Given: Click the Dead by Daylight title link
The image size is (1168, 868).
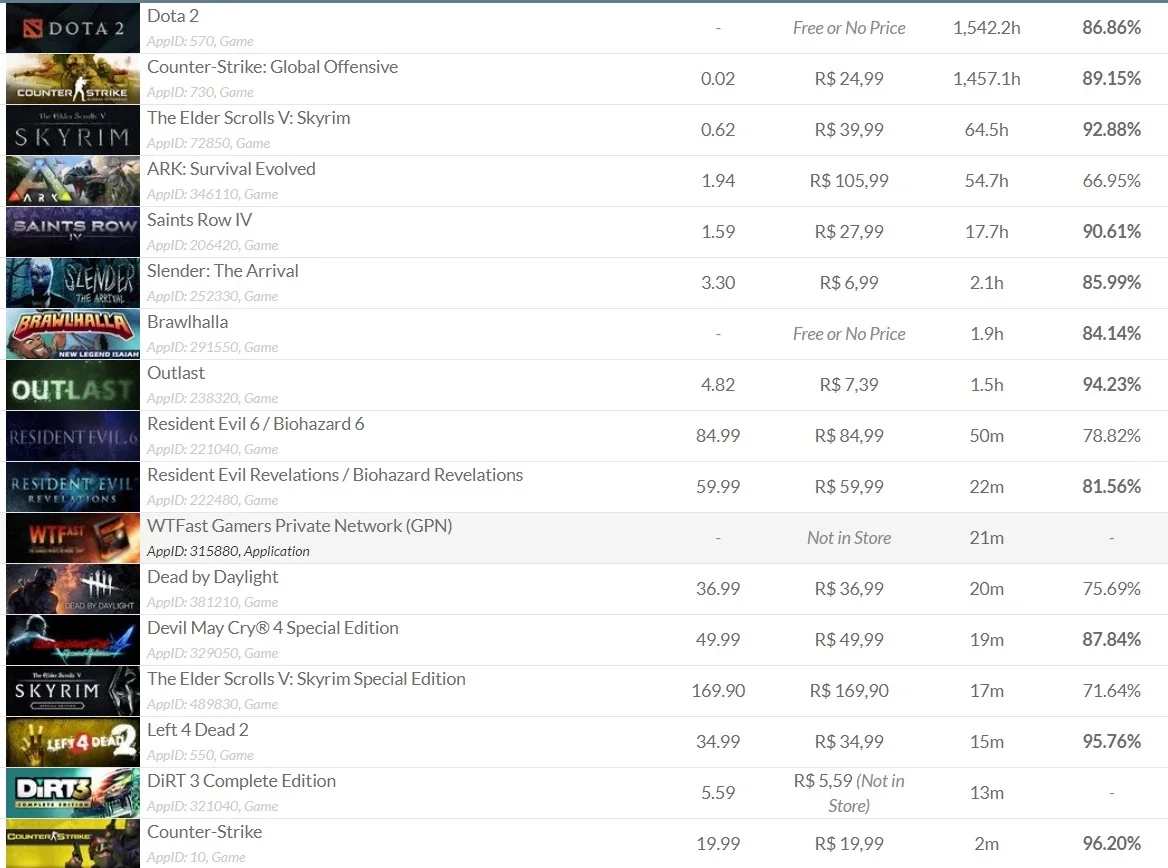Looking at the screenshot, I should tap(212, 577).
